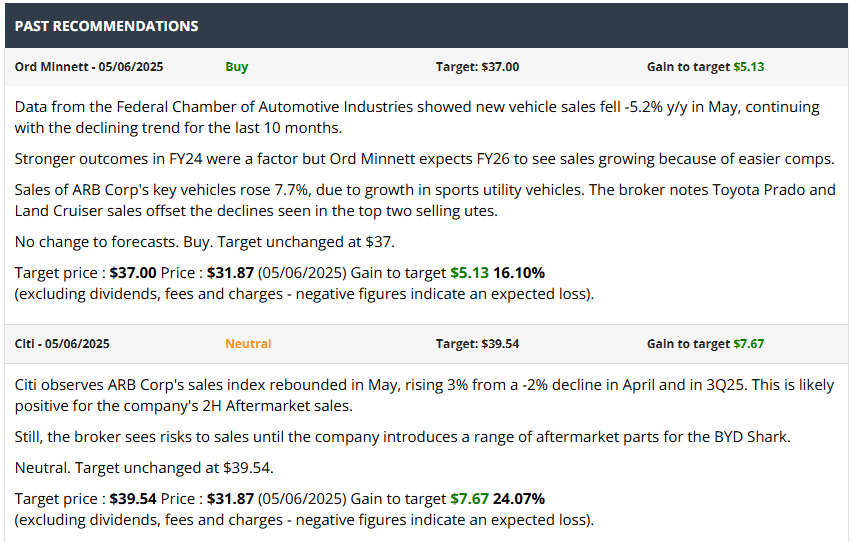Click the bold 16.10% gain percentage

point(519,272)
